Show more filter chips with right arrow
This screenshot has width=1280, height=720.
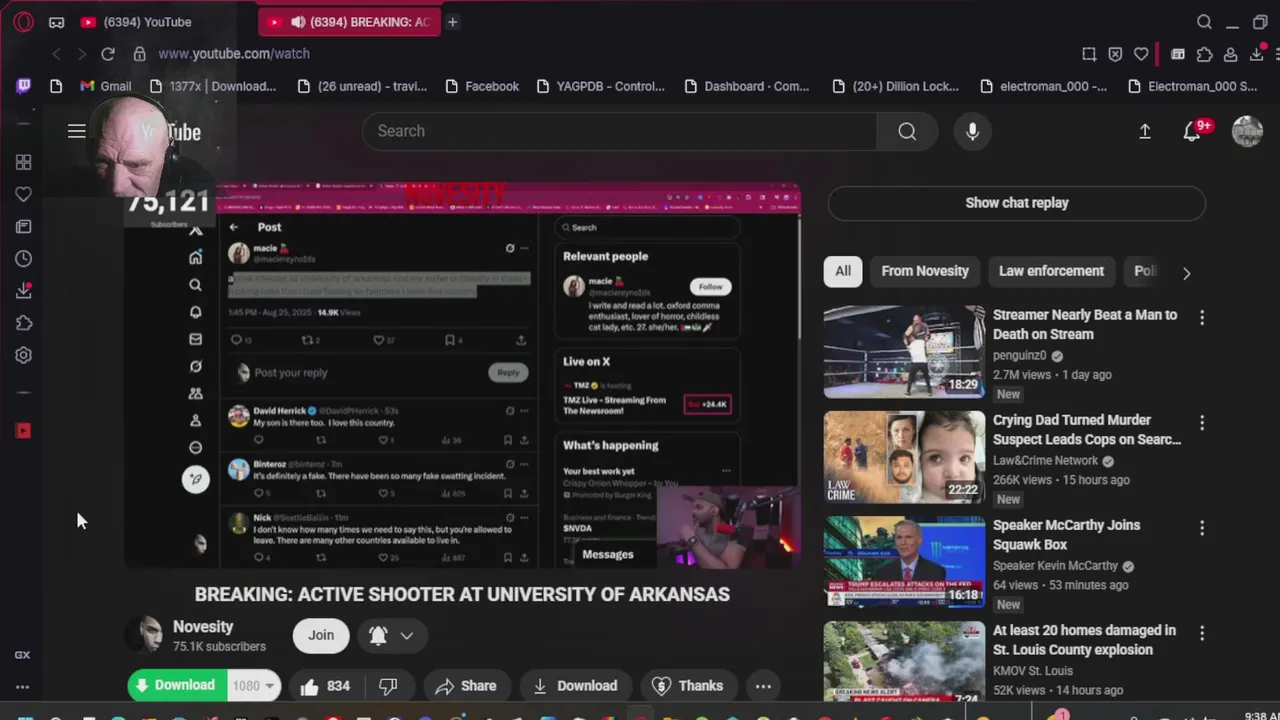tap(1186, 272)
